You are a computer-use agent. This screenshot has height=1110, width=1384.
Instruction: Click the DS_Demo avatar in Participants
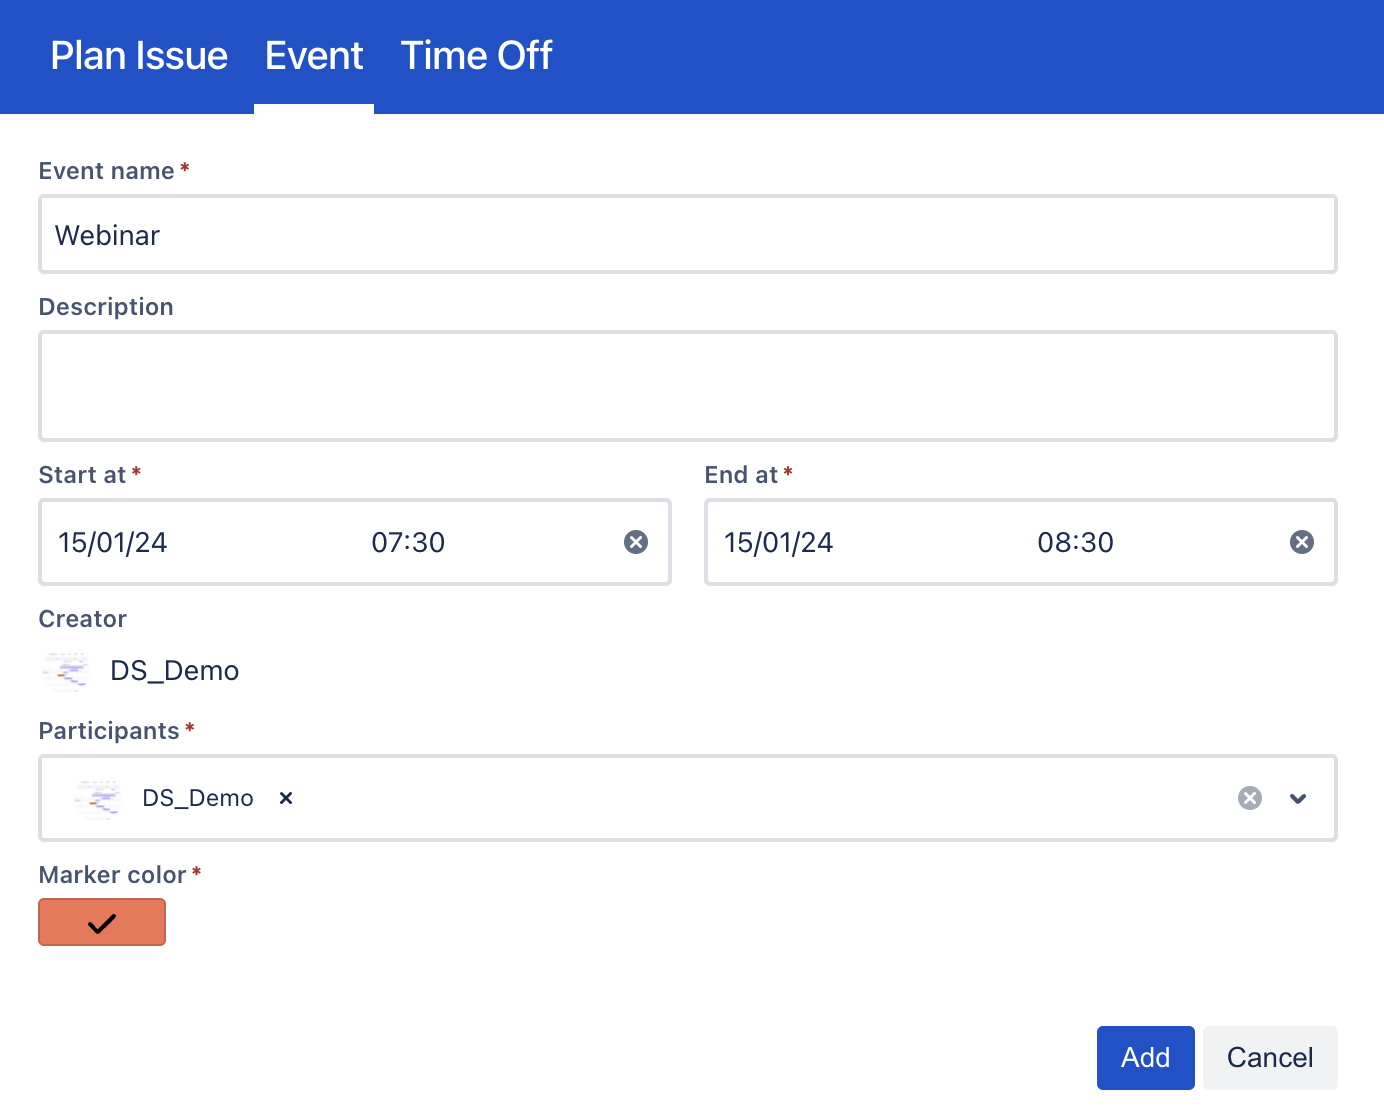coord(98,798)
